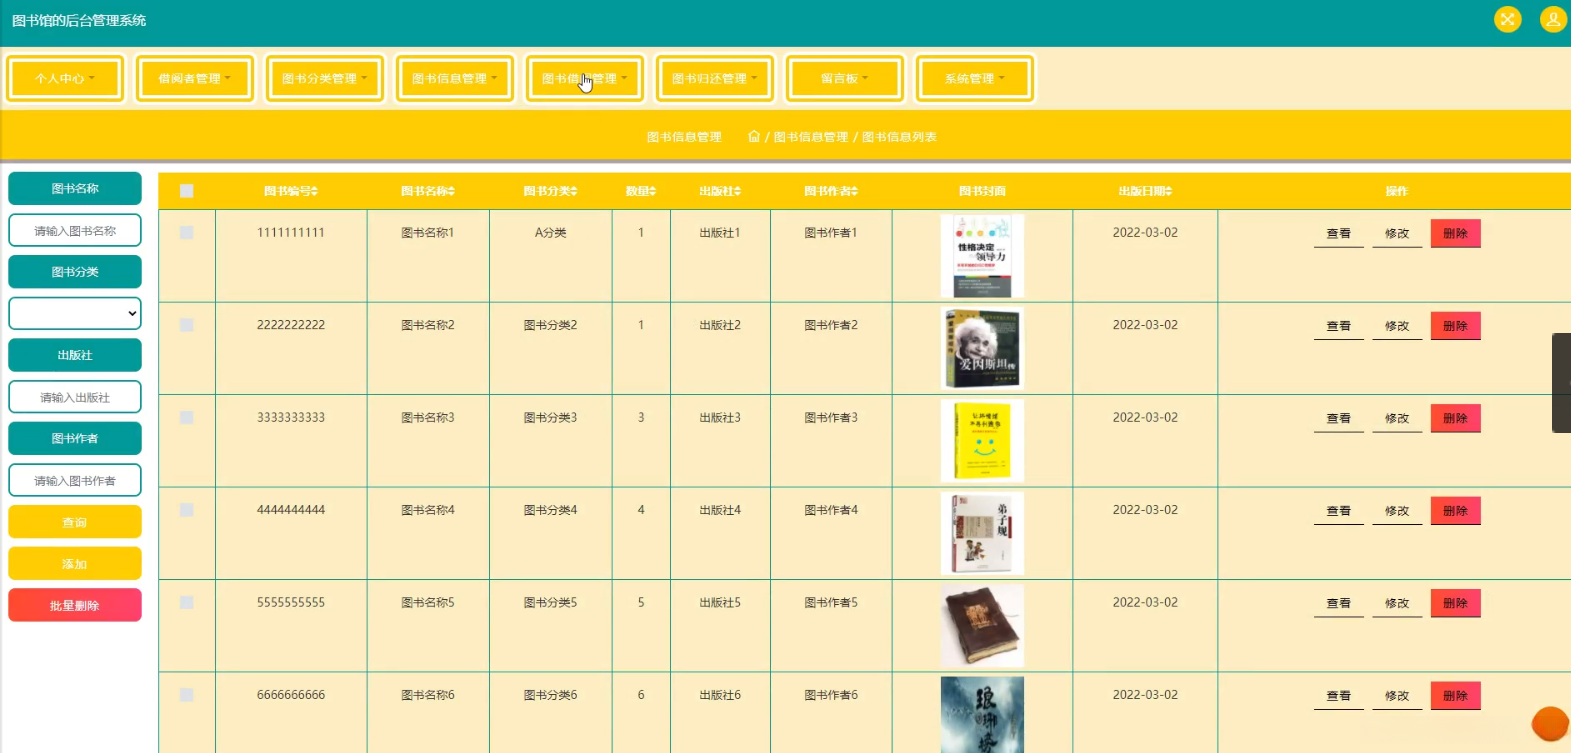Open the yellow smiley cover of 图书名称3

tap(982, 441)
